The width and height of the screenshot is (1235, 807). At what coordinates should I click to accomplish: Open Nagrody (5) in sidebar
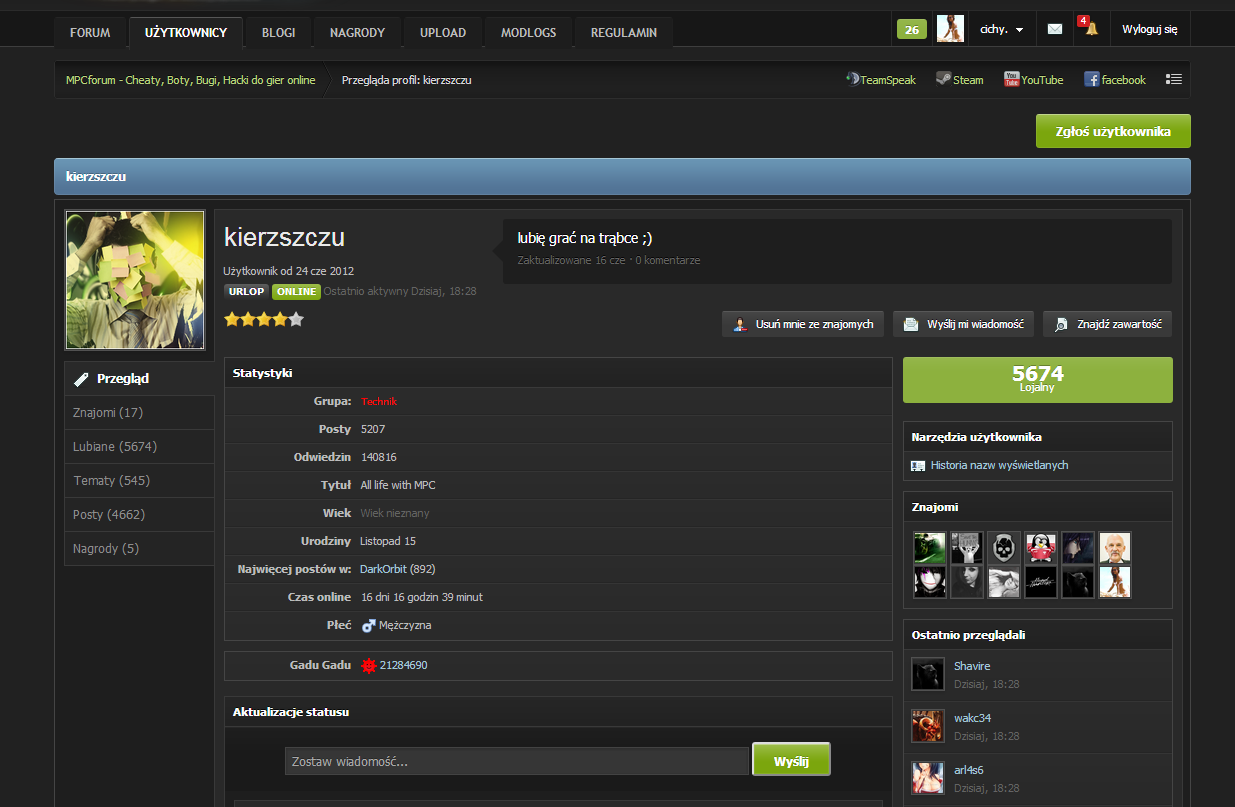point(139,548)
